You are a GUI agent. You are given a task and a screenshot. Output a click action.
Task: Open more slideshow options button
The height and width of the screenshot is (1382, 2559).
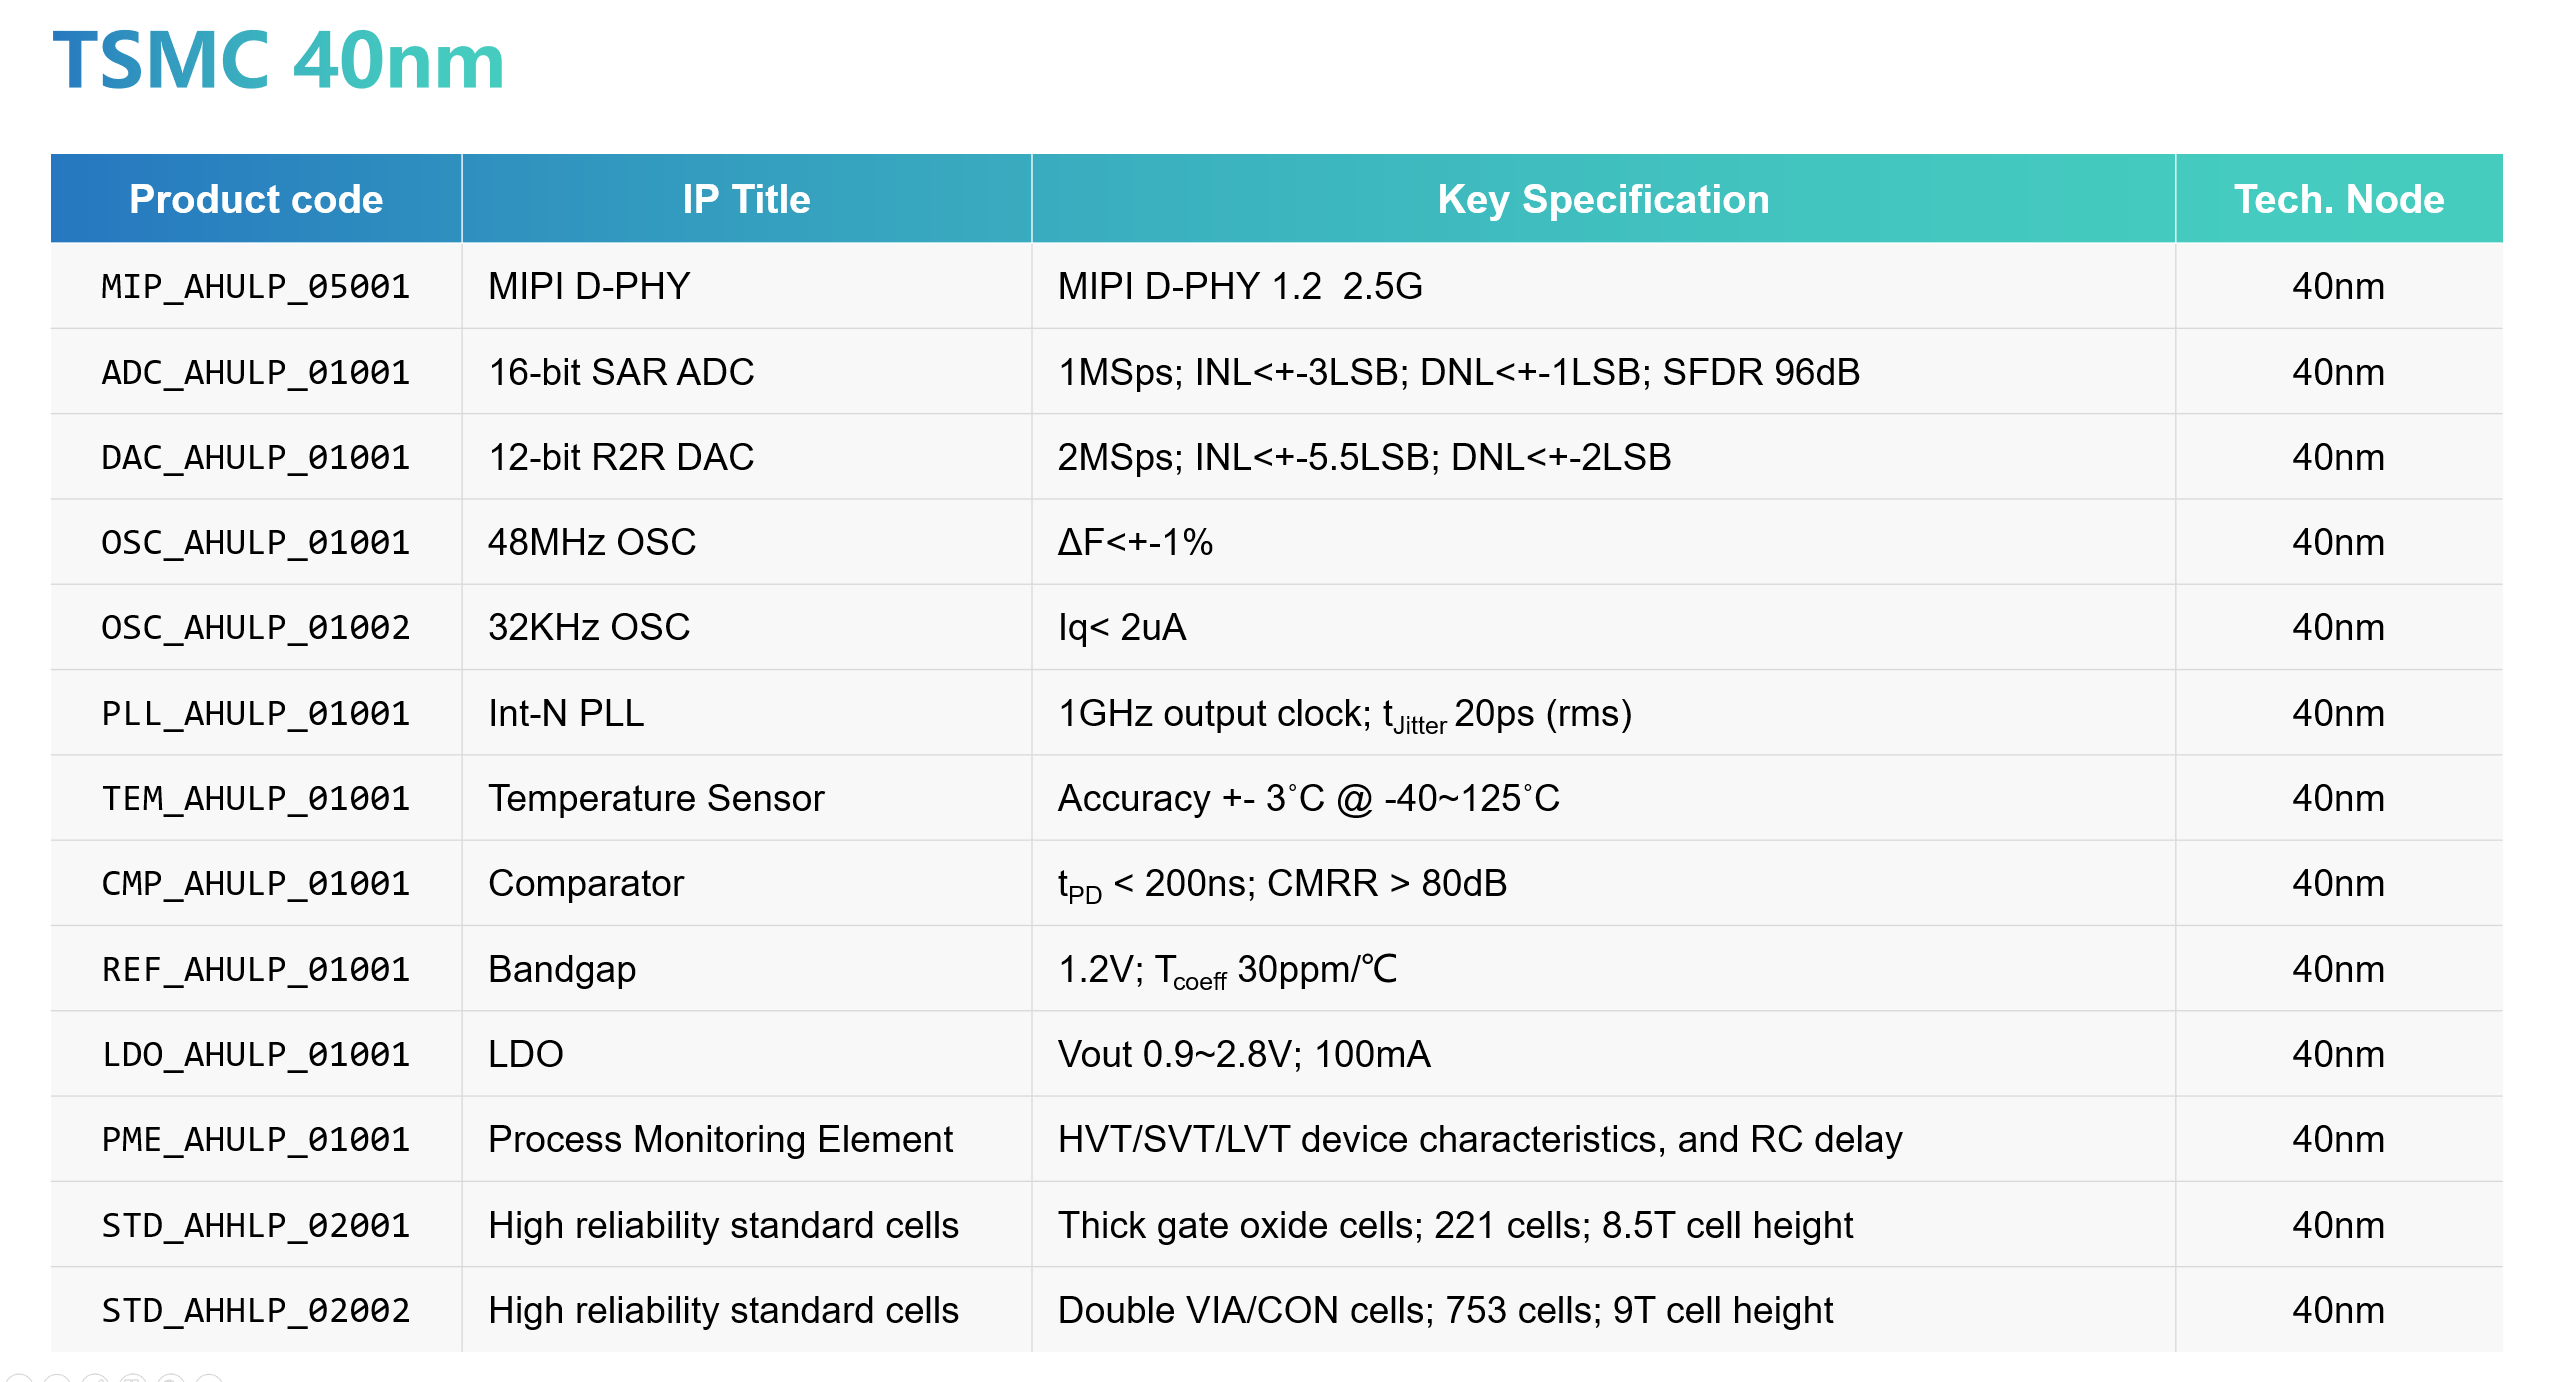pyautogui.click(x=209, y=1380)
